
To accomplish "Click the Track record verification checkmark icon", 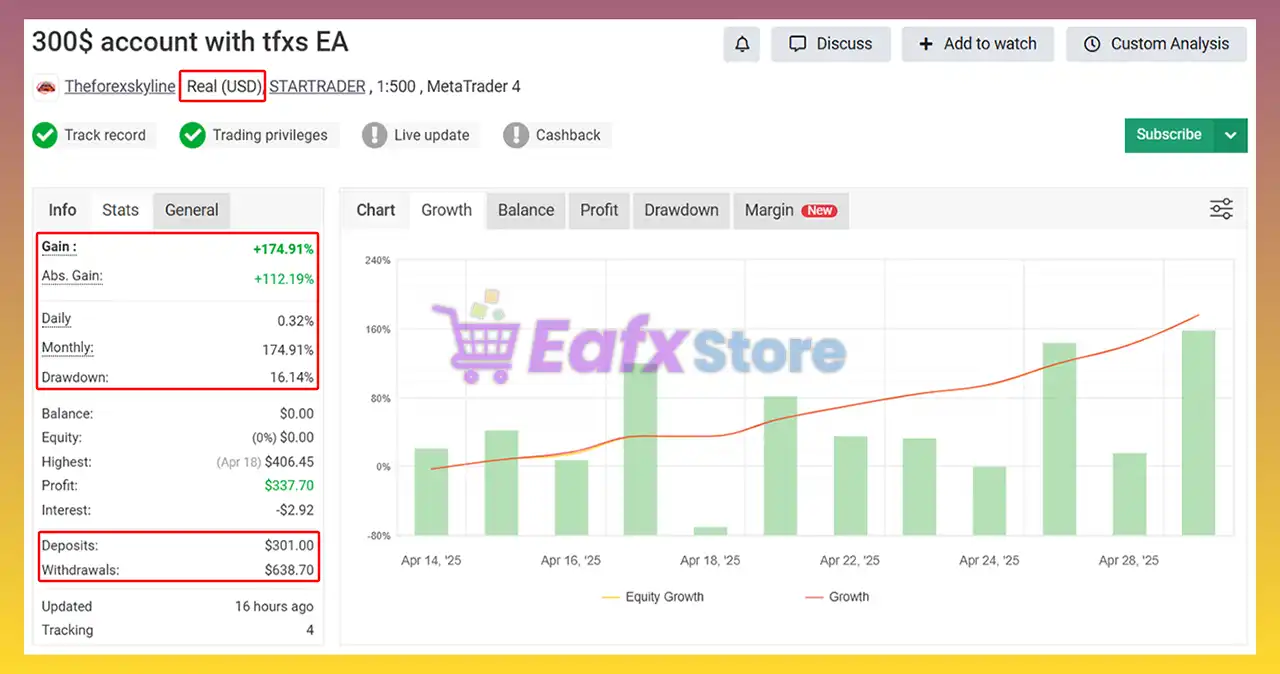I will [x=45, y=135].
